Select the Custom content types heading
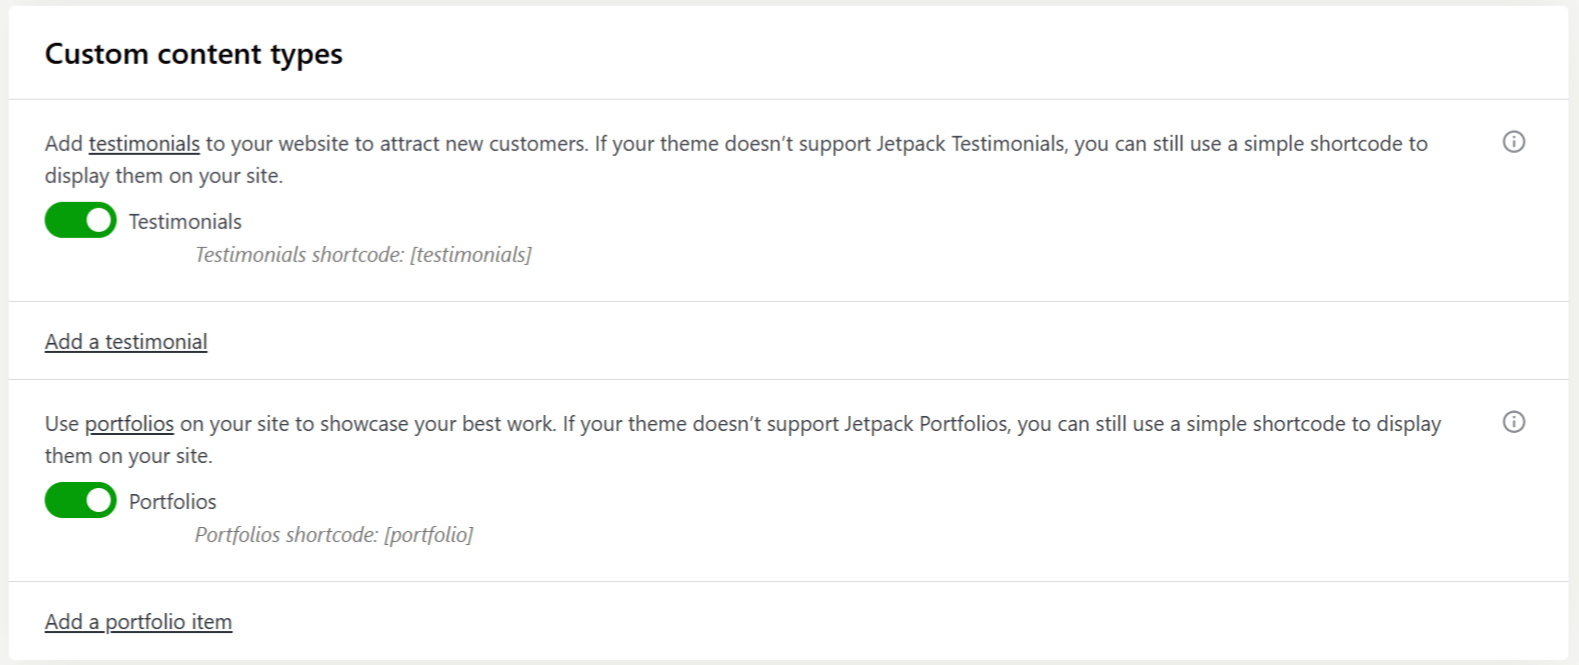This screenshot has width=1579, height=665. pyautogui.click(x=193, y=54)
